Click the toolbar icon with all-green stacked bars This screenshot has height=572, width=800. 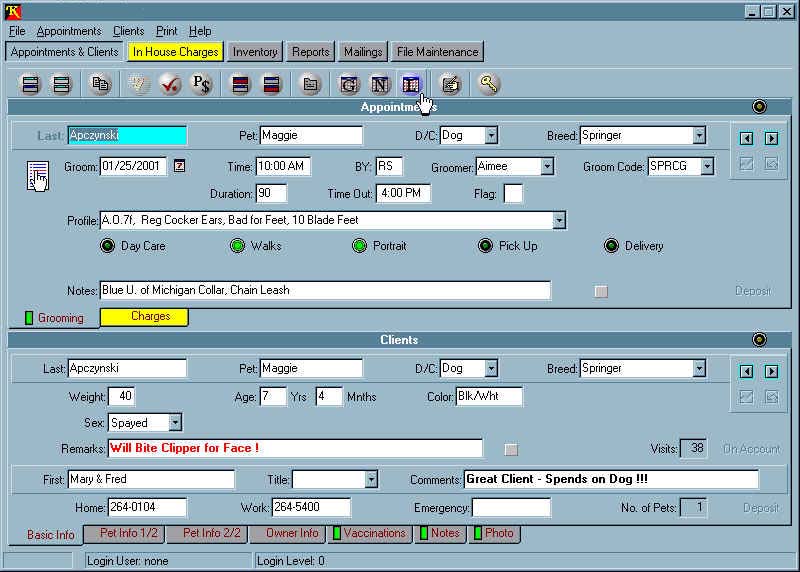[62, 84]
